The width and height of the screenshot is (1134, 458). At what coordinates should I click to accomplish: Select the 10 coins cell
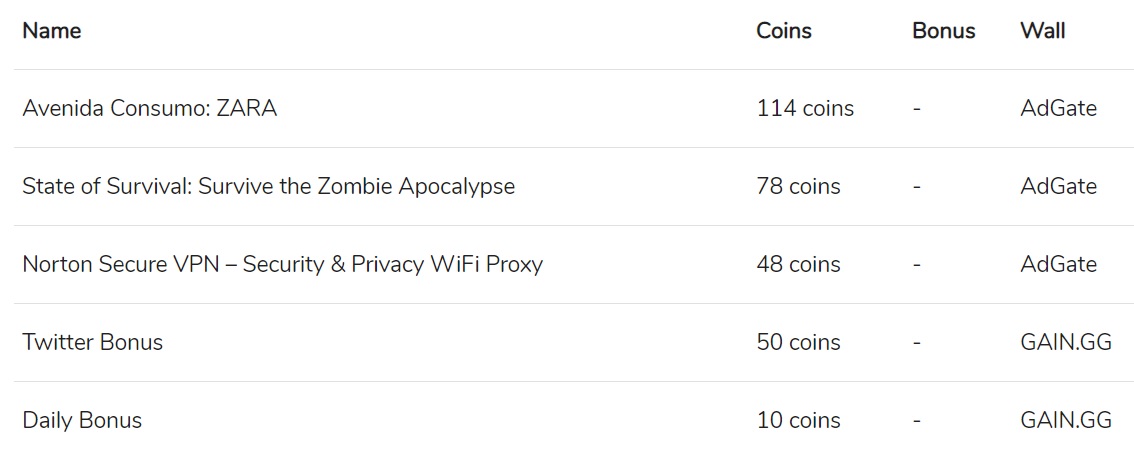[799, 421]
